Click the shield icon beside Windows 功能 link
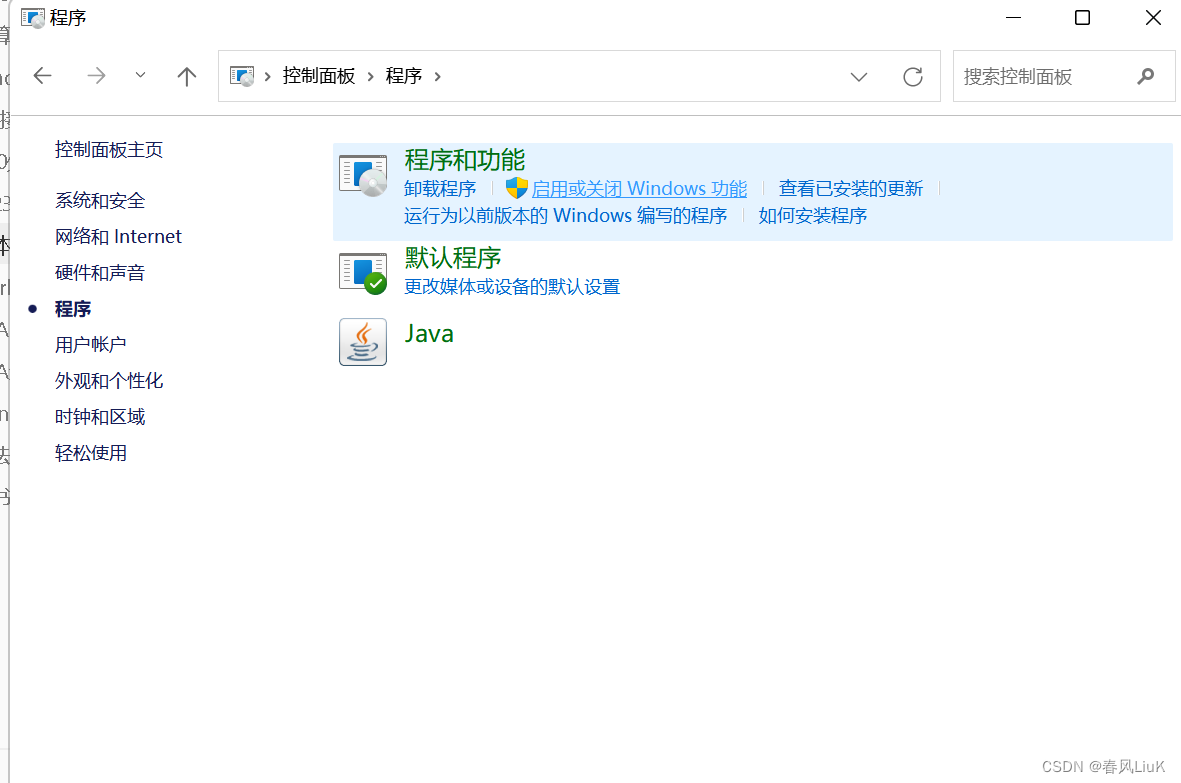 517,188
